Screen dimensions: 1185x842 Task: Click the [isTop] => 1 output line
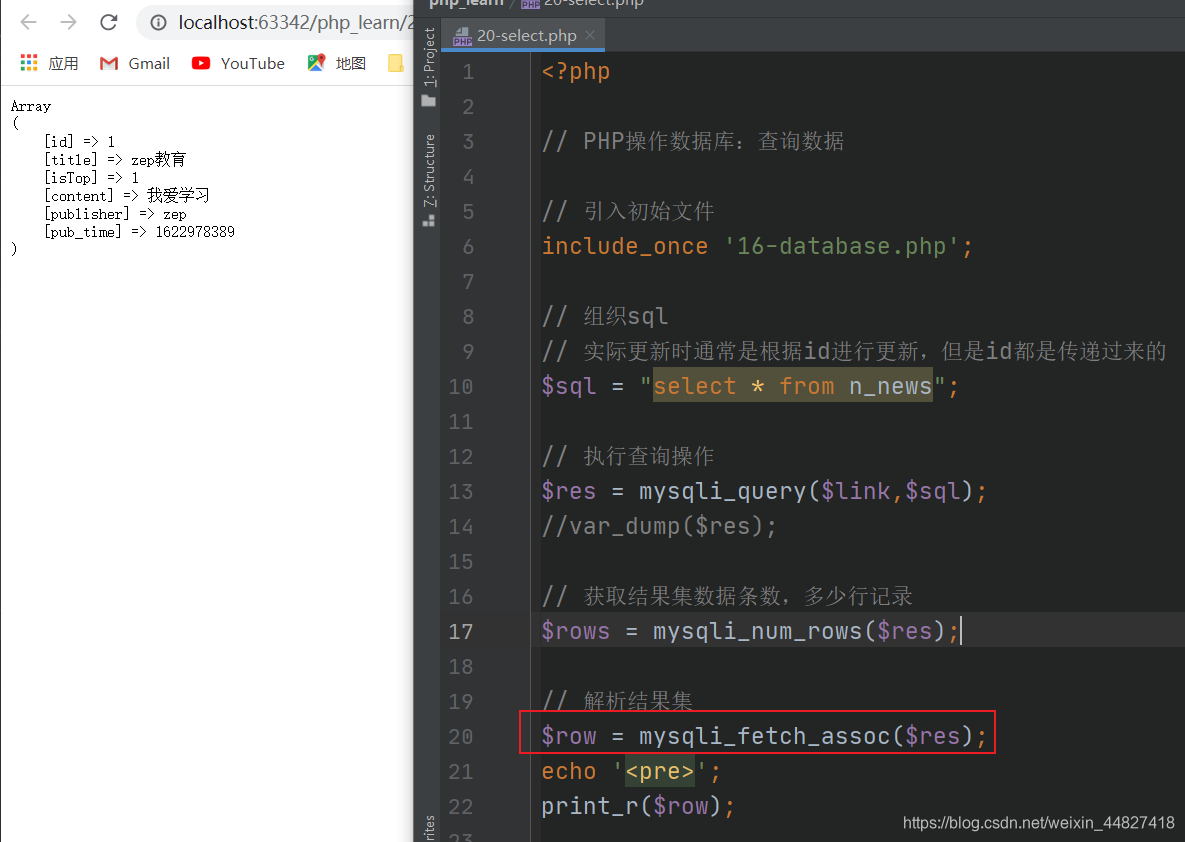click(91, 178)
